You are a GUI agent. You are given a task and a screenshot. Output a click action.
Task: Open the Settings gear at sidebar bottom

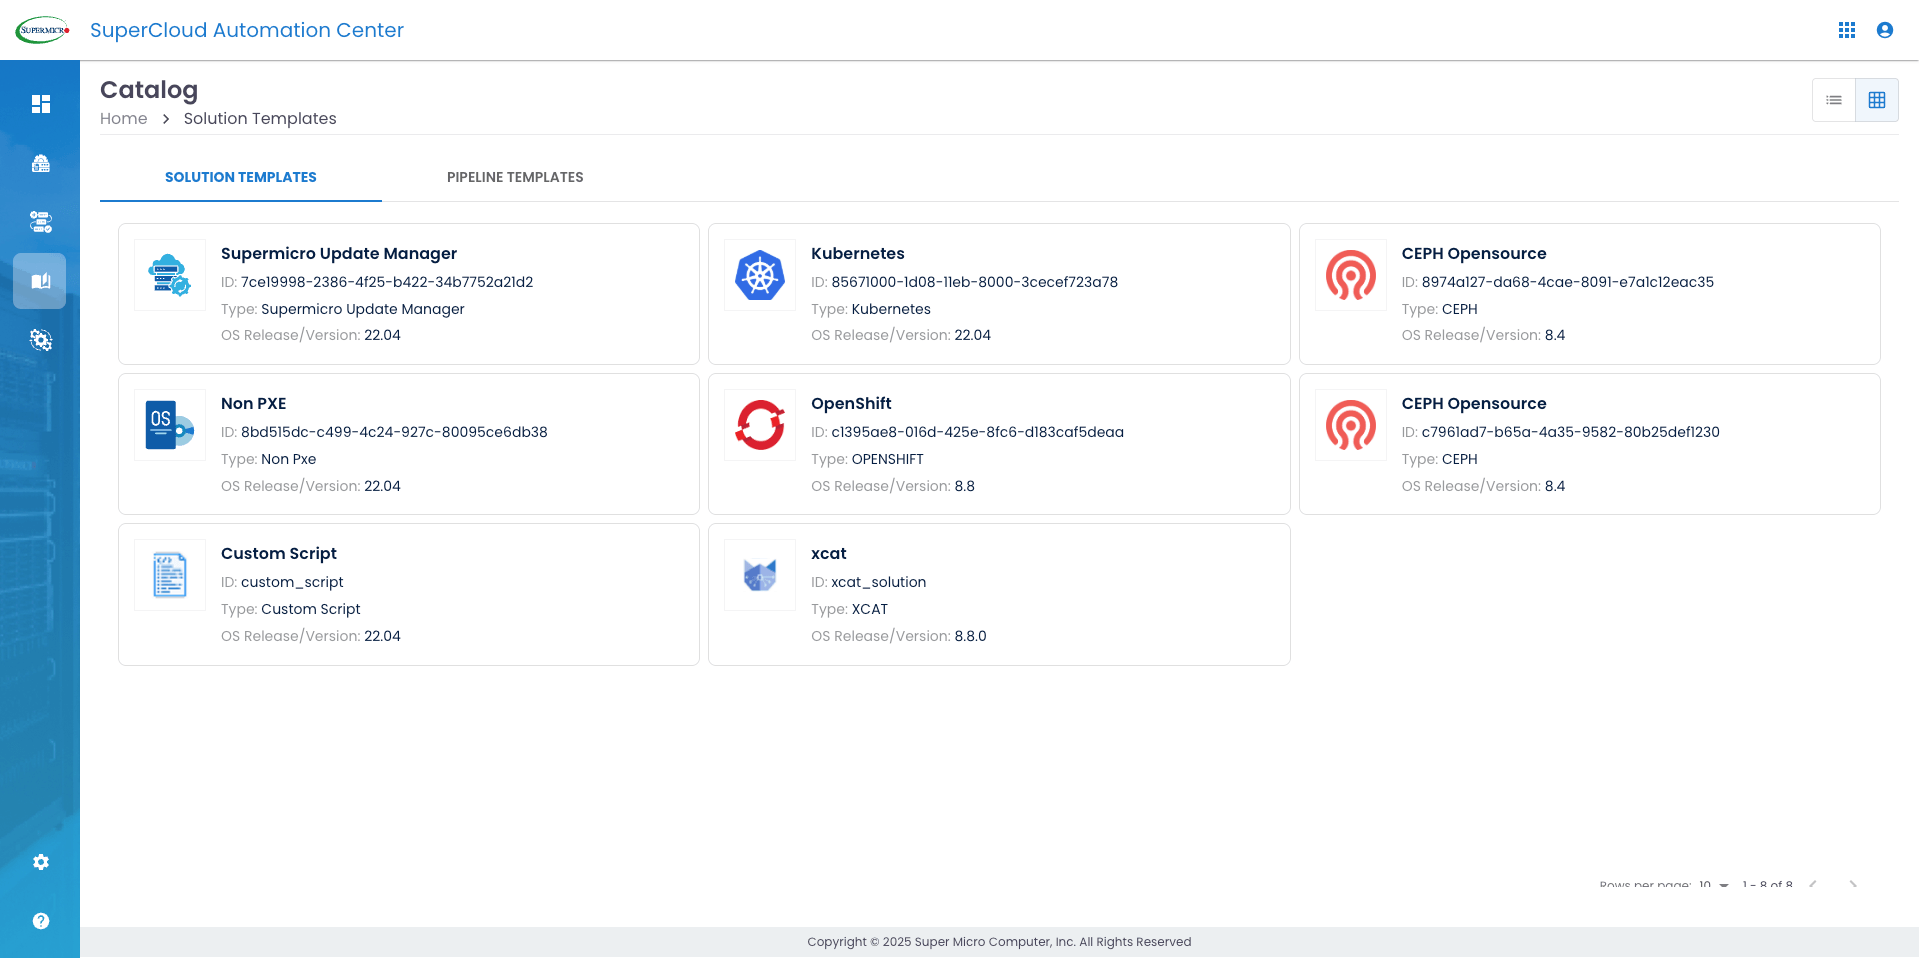click(40, 862)
